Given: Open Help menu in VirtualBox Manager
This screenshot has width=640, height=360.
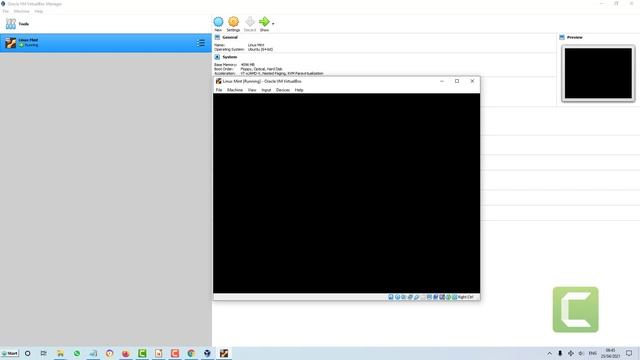Looking at the screenshot, I should pyautogui.click(x=38, y=11).
